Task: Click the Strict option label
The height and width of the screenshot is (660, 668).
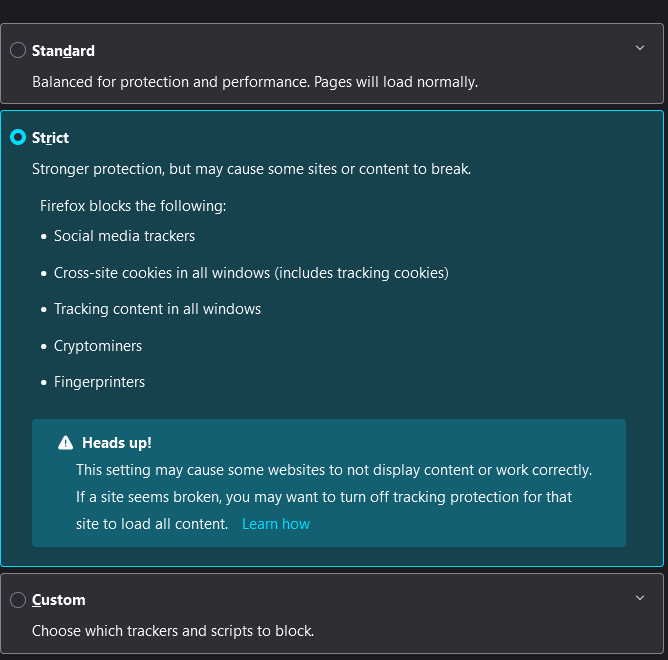Action: [x=50, y=138]
